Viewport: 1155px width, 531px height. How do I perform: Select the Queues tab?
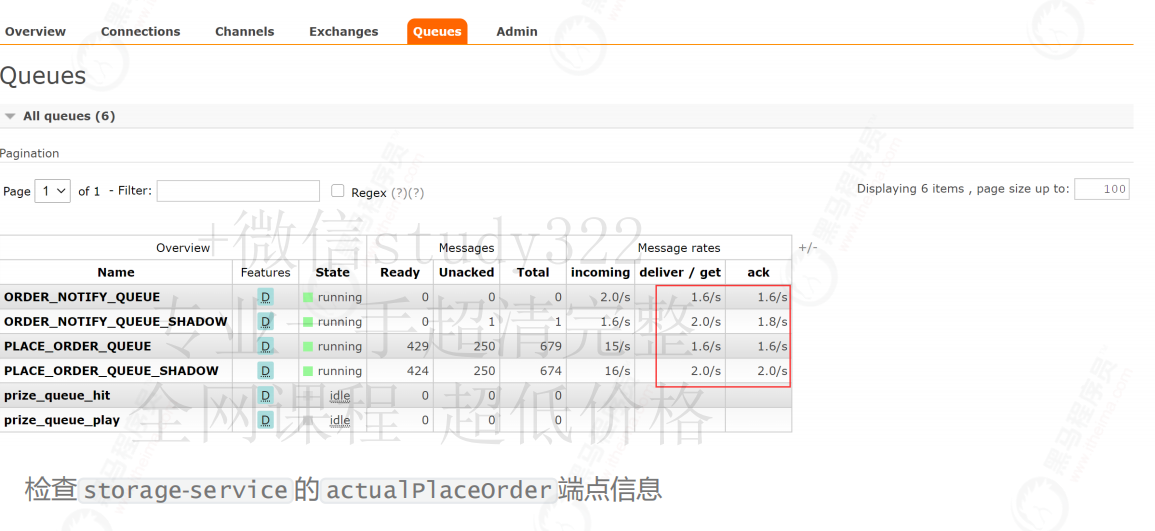[x=438, y=32]
